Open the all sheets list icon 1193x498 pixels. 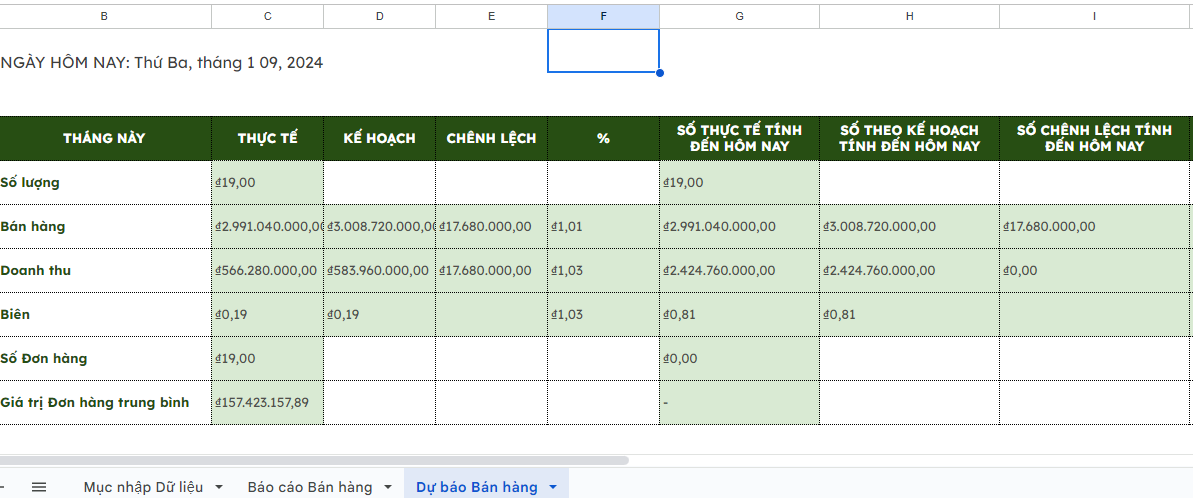tap(40, 487)
